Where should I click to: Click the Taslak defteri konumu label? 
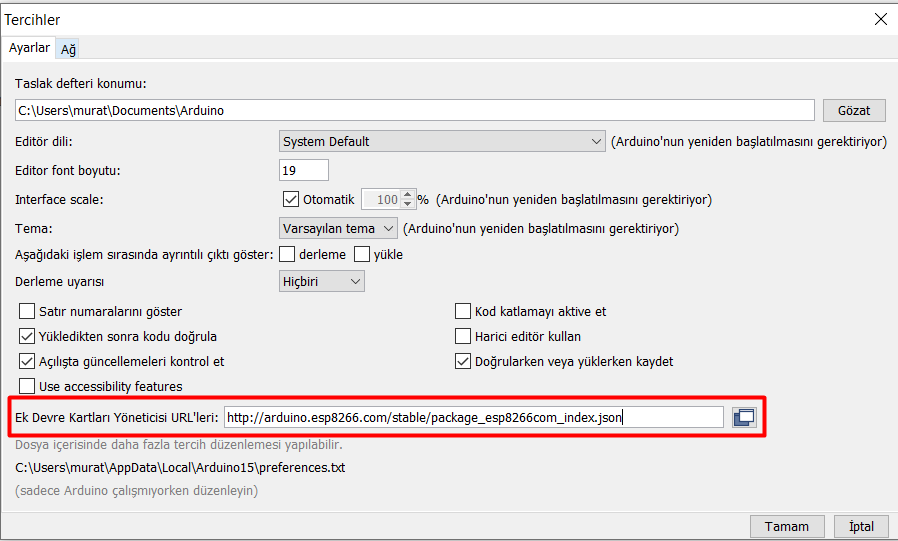coord(81,84)
